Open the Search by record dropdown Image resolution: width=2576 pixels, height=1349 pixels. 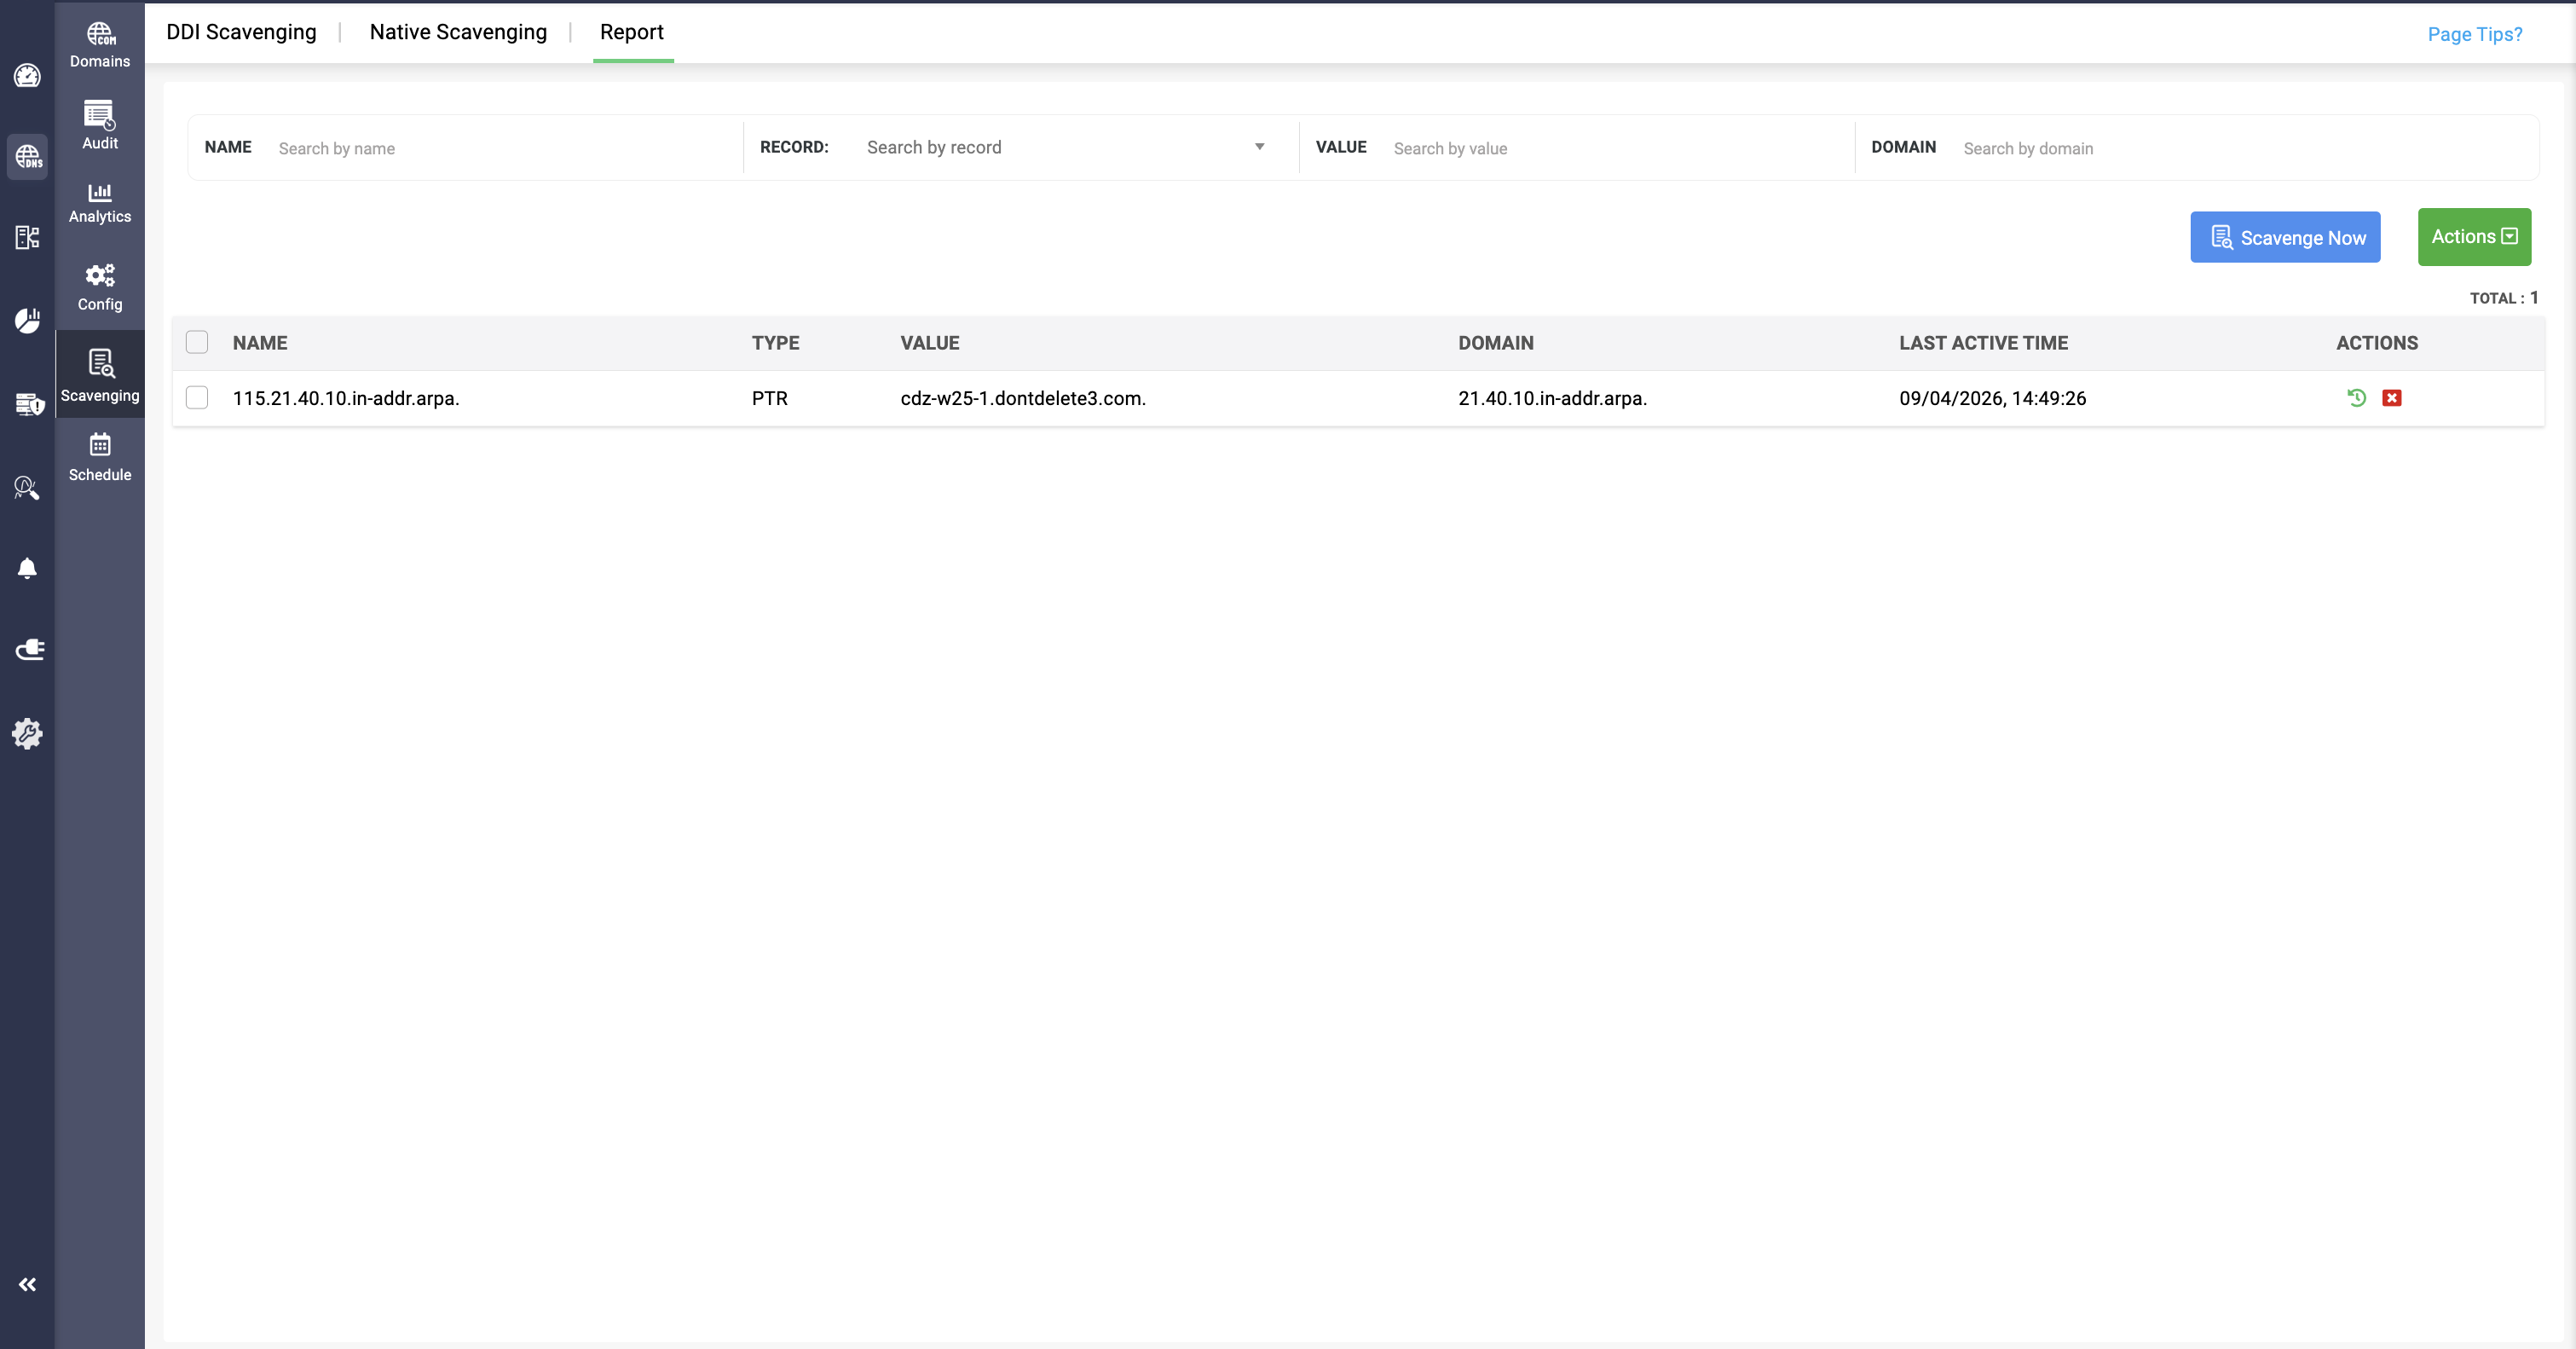tap(1065, 147)
